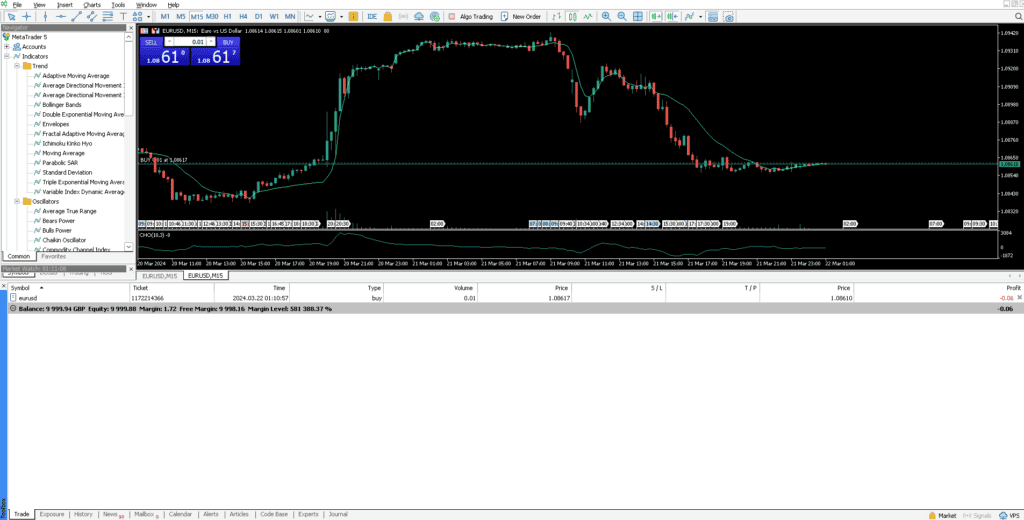Expand the Accounts tree node
Image resolution: width=1024 pixels, height=520 pixels.
(7, 46)
